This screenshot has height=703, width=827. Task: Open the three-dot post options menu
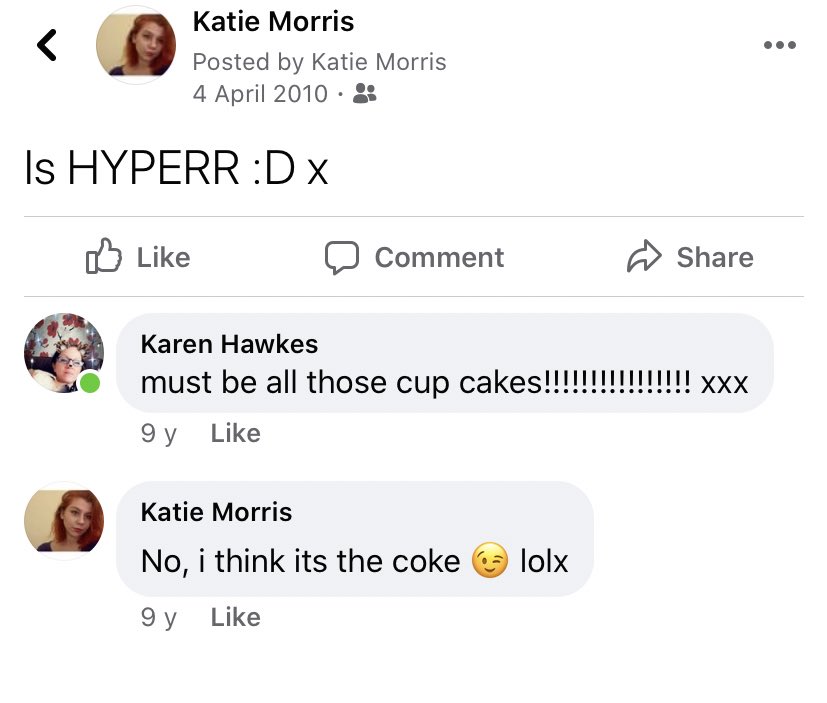point(780,45)
